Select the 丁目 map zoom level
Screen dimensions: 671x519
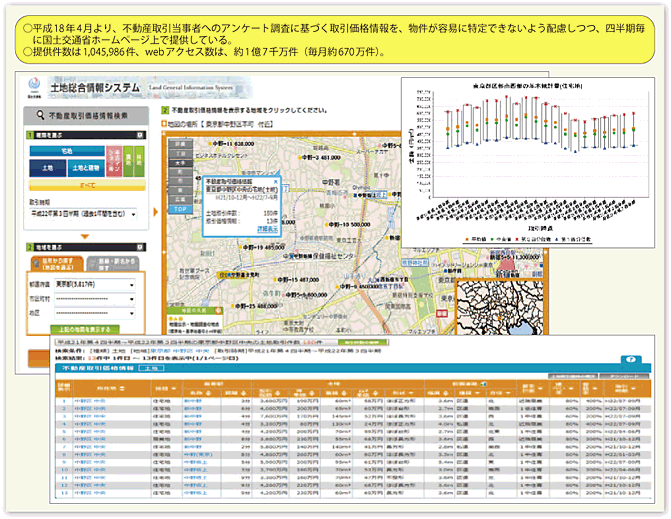181,154
